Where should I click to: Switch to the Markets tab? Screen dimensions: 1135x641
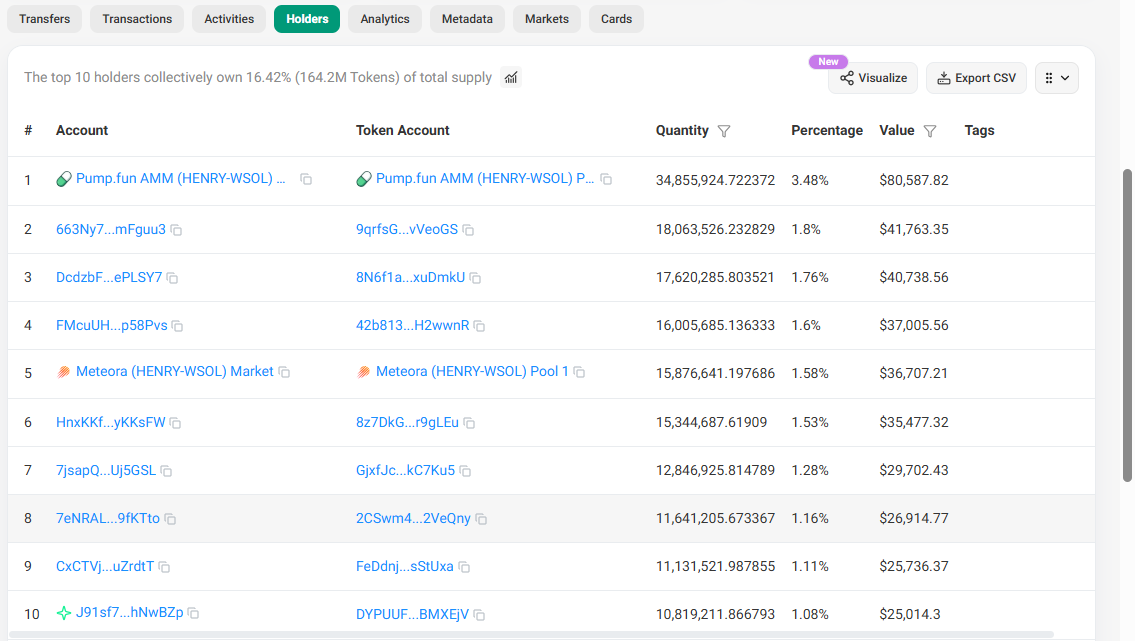(x=546, y=18)
